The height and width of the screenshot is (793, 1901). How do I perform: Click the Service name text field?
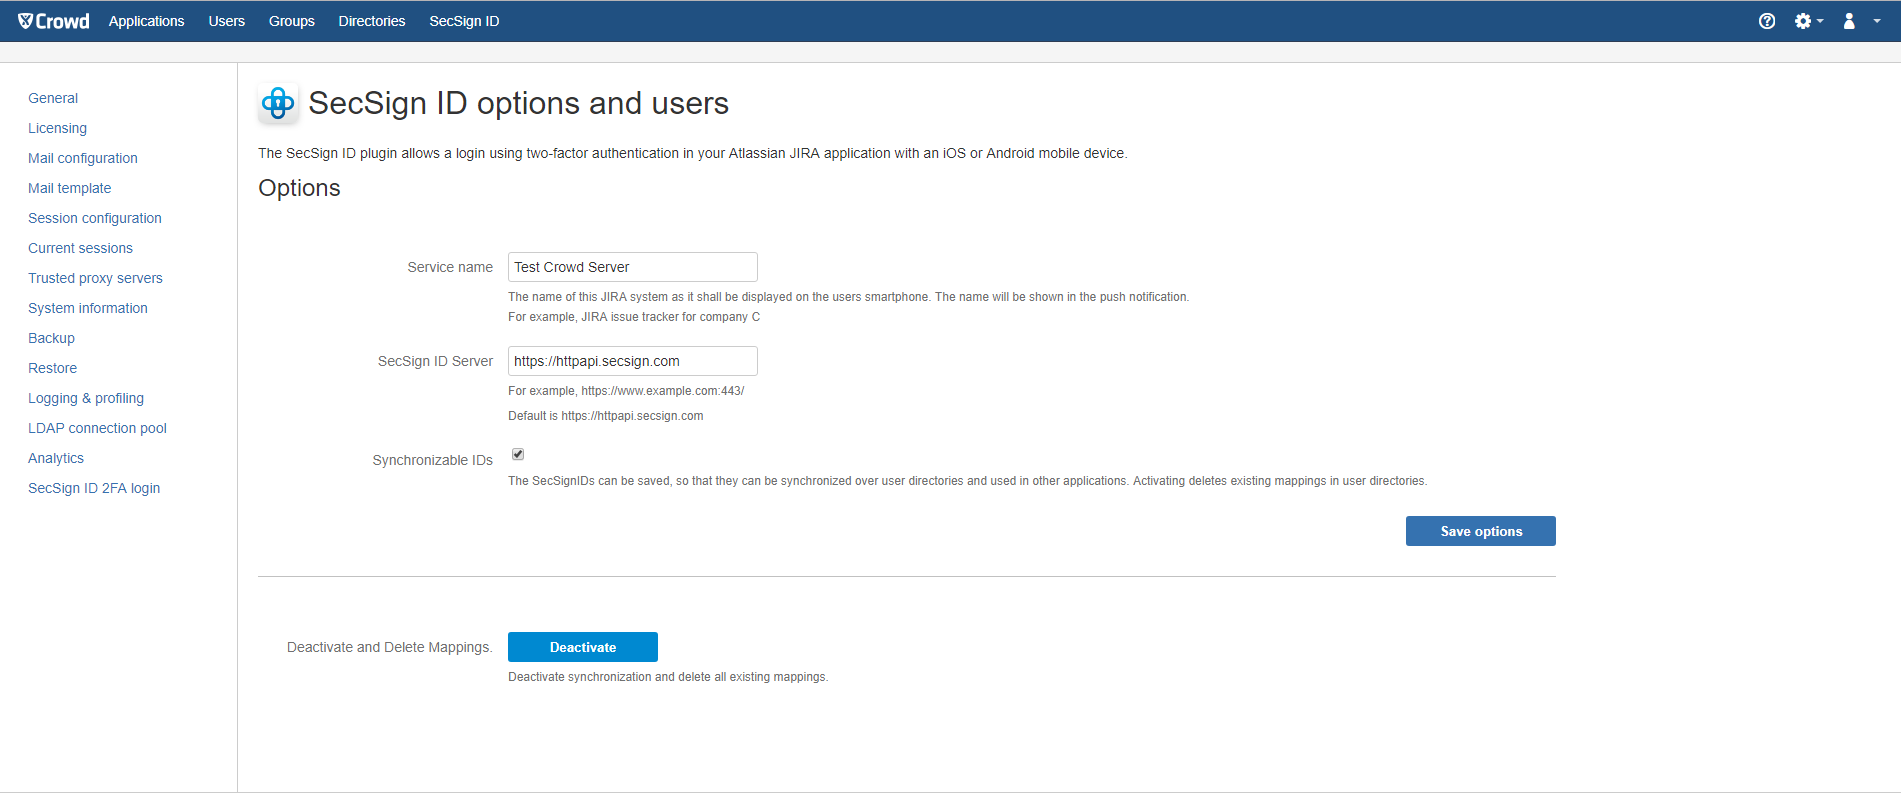tap(632, 267)
